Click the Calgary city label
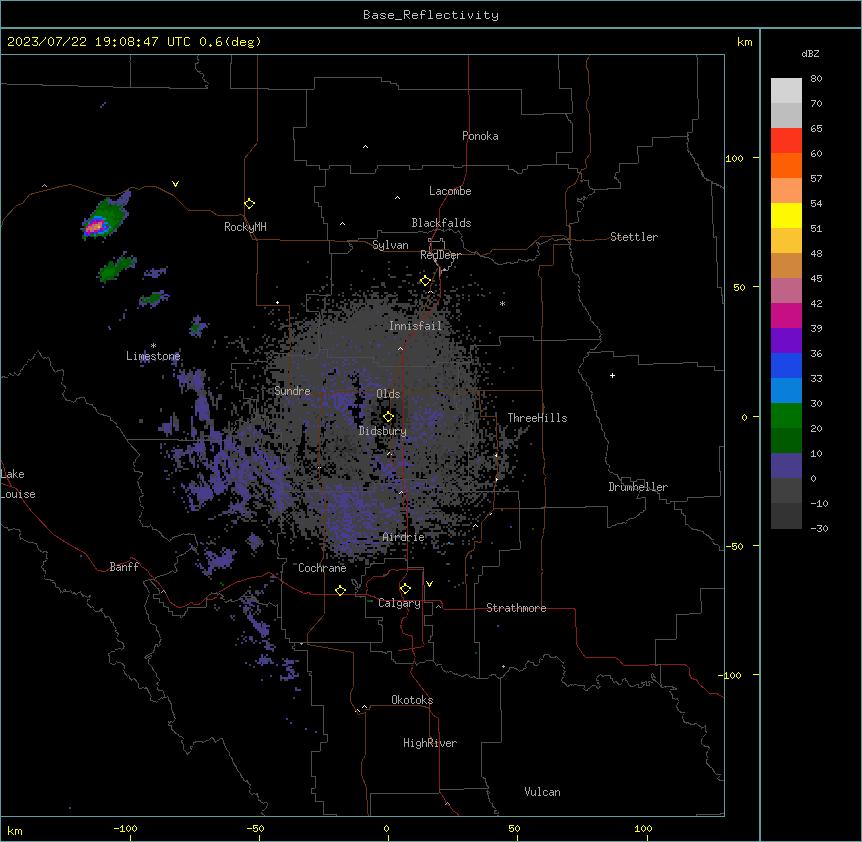862x842 pixels. click(x=399, y=603)
